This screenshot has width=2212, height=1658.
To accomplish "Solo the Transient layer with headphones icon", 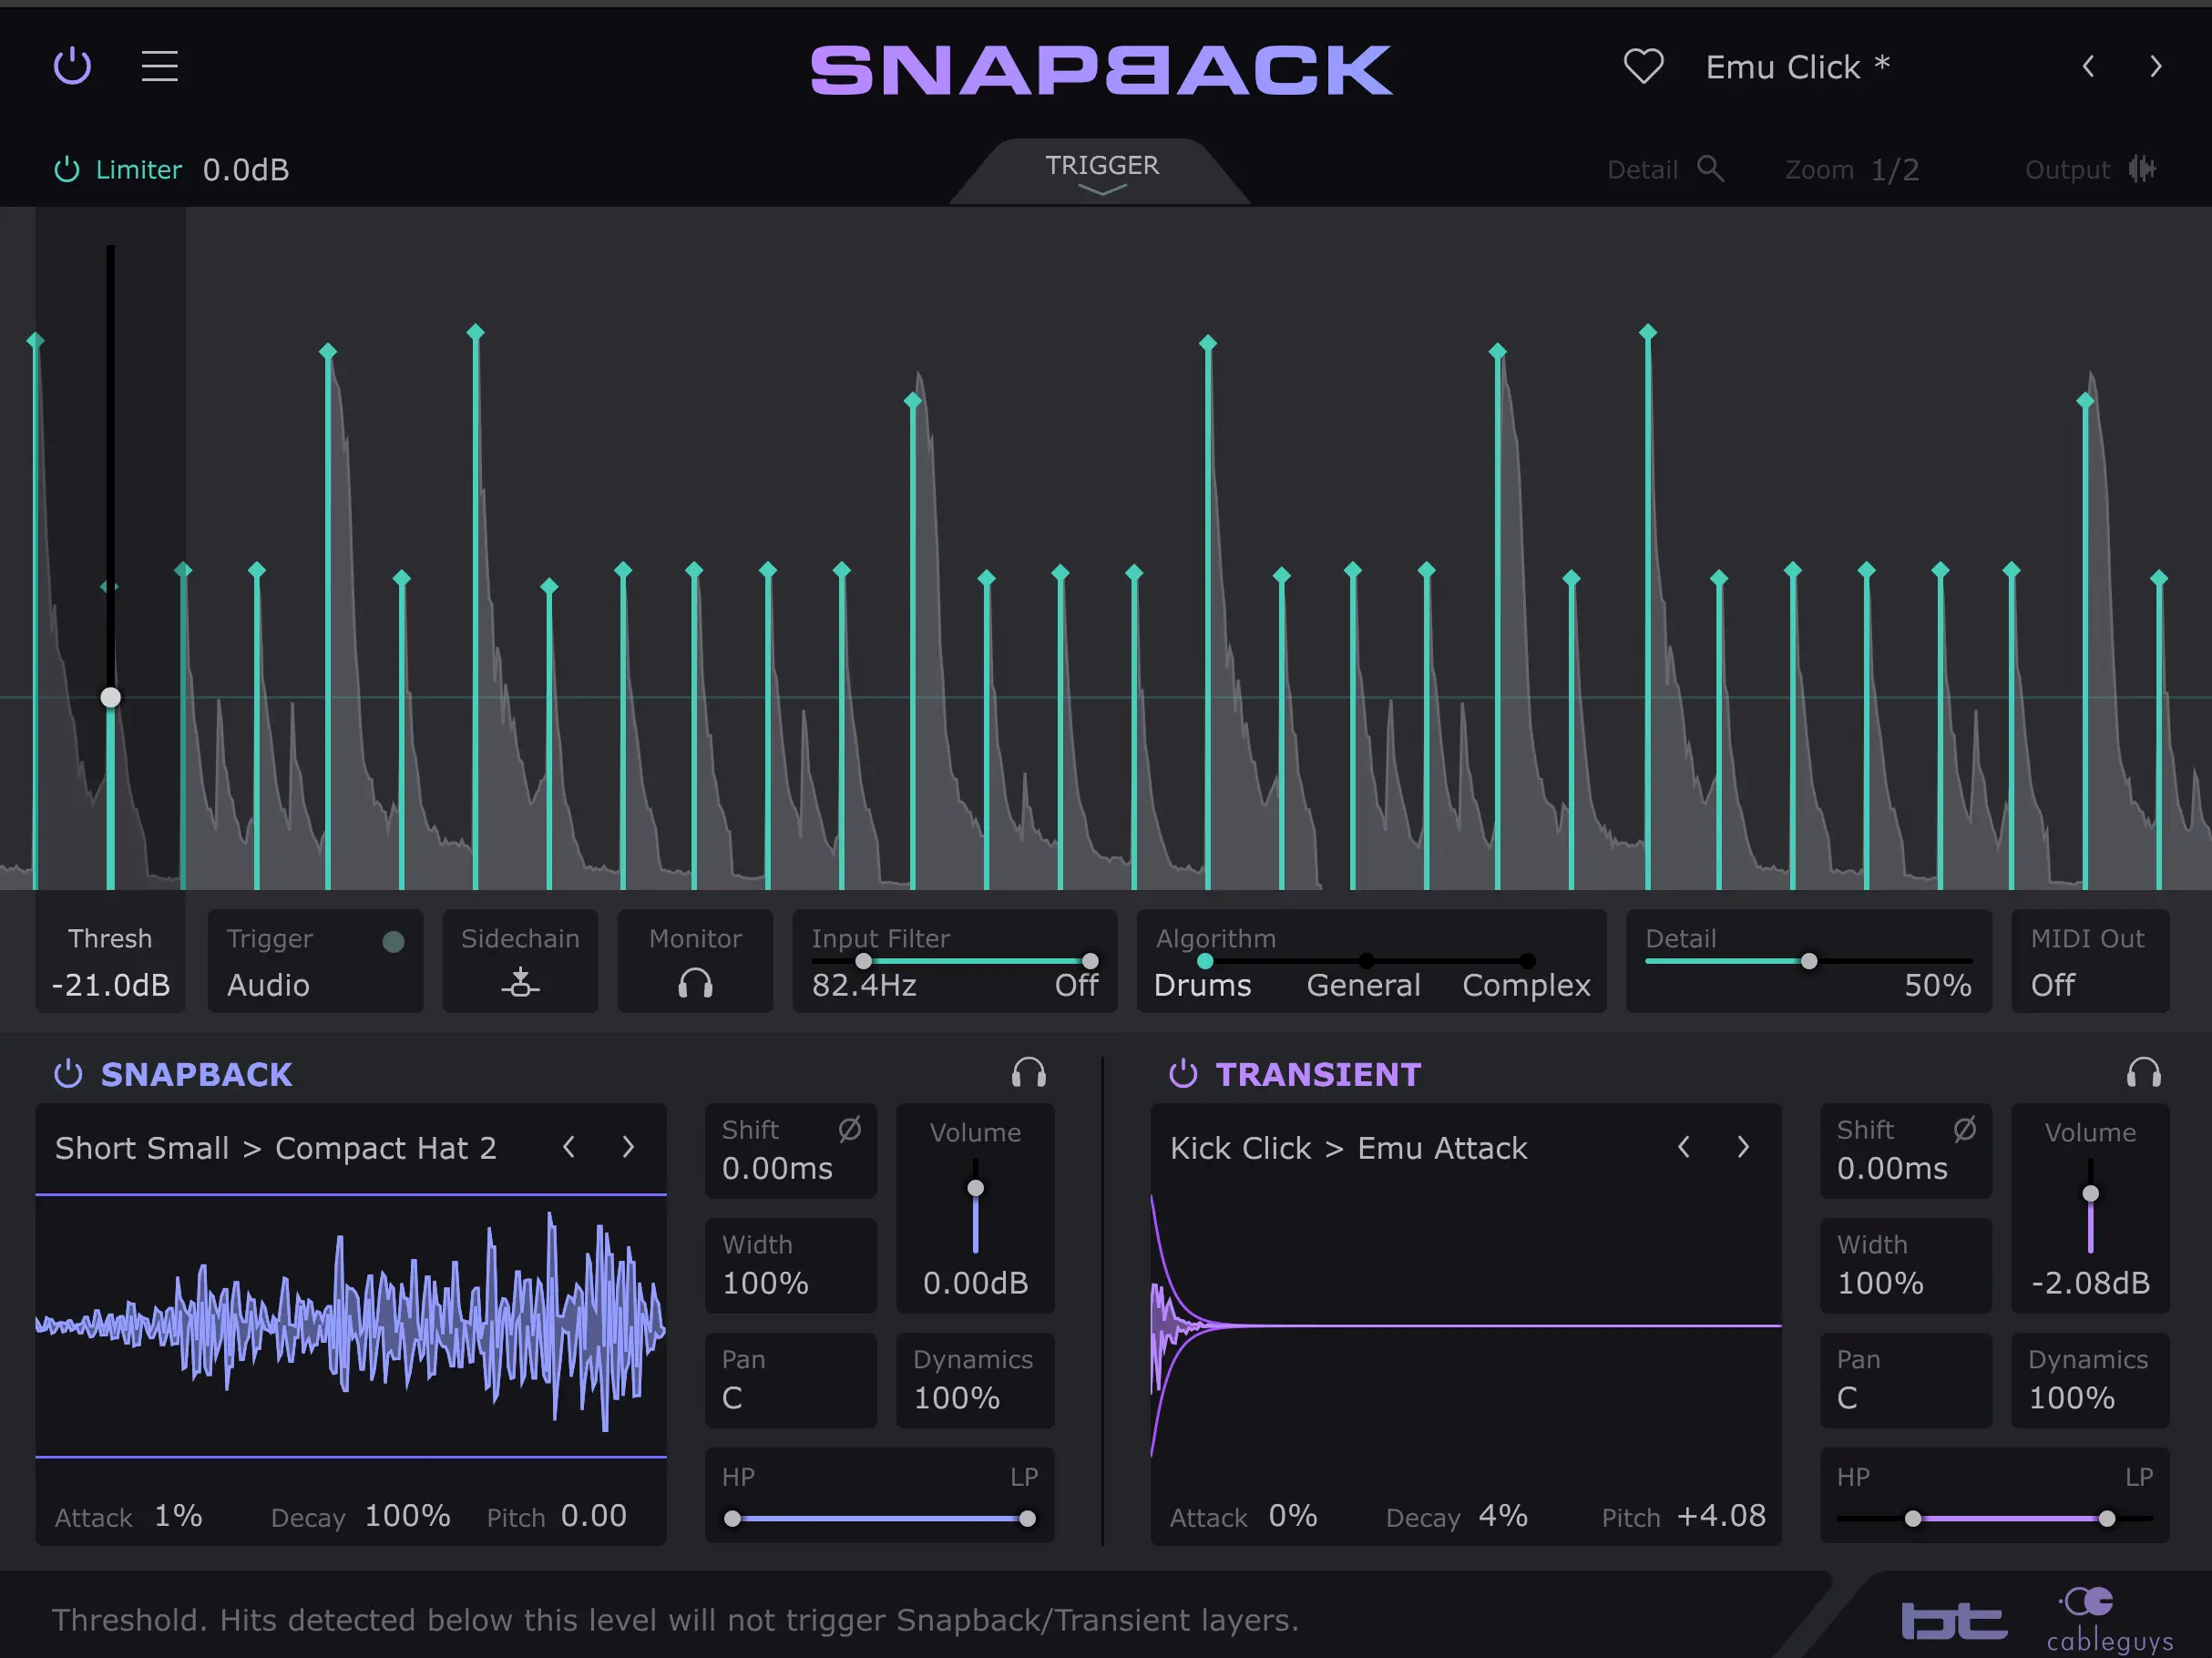I will coord(2143,1073).
